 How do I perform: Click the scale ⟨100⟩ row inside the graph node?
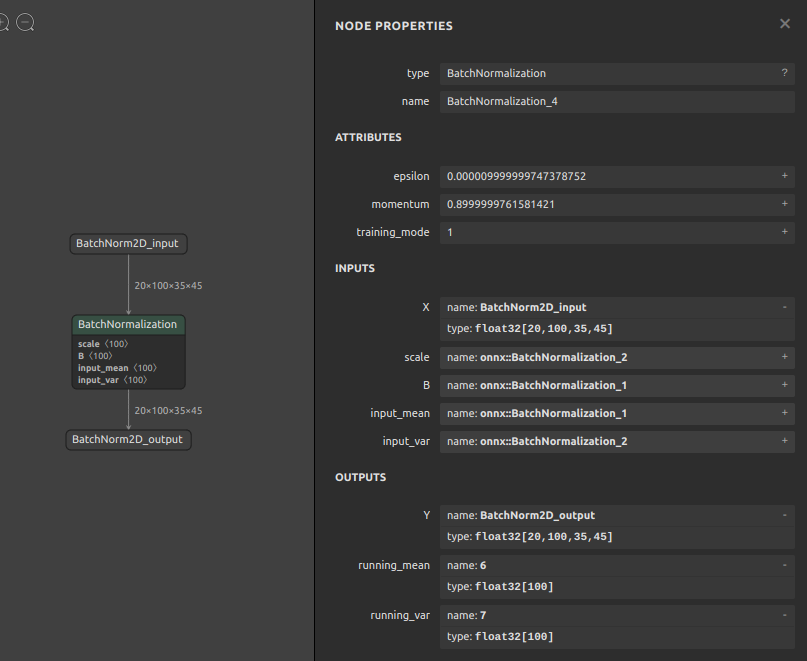103,344
